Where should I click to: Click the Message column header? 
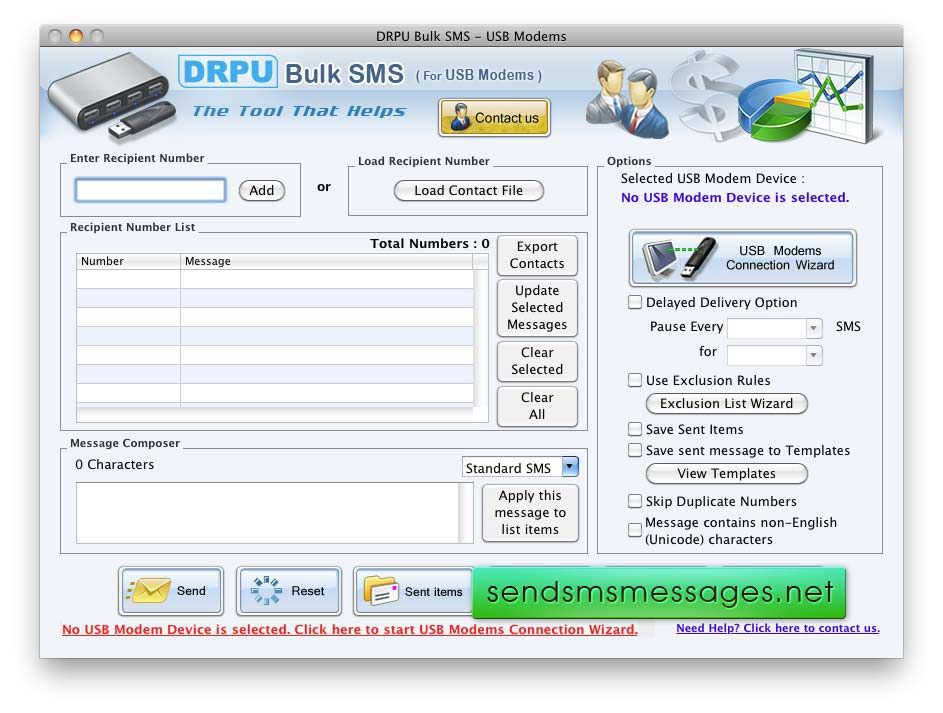pos(326,261)
